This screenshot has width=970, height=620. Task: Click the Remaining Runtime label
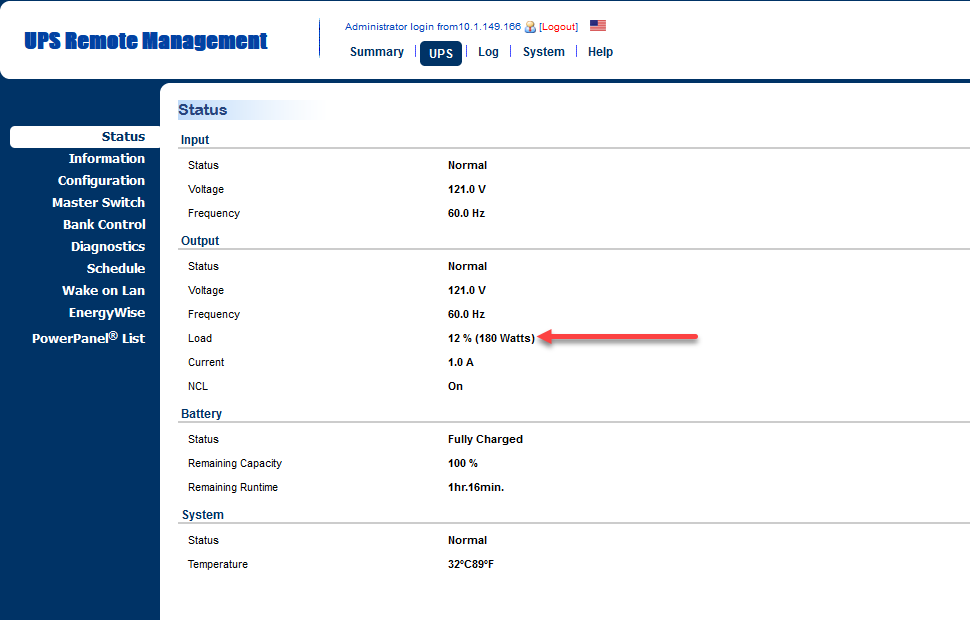[x=233, y=488]
